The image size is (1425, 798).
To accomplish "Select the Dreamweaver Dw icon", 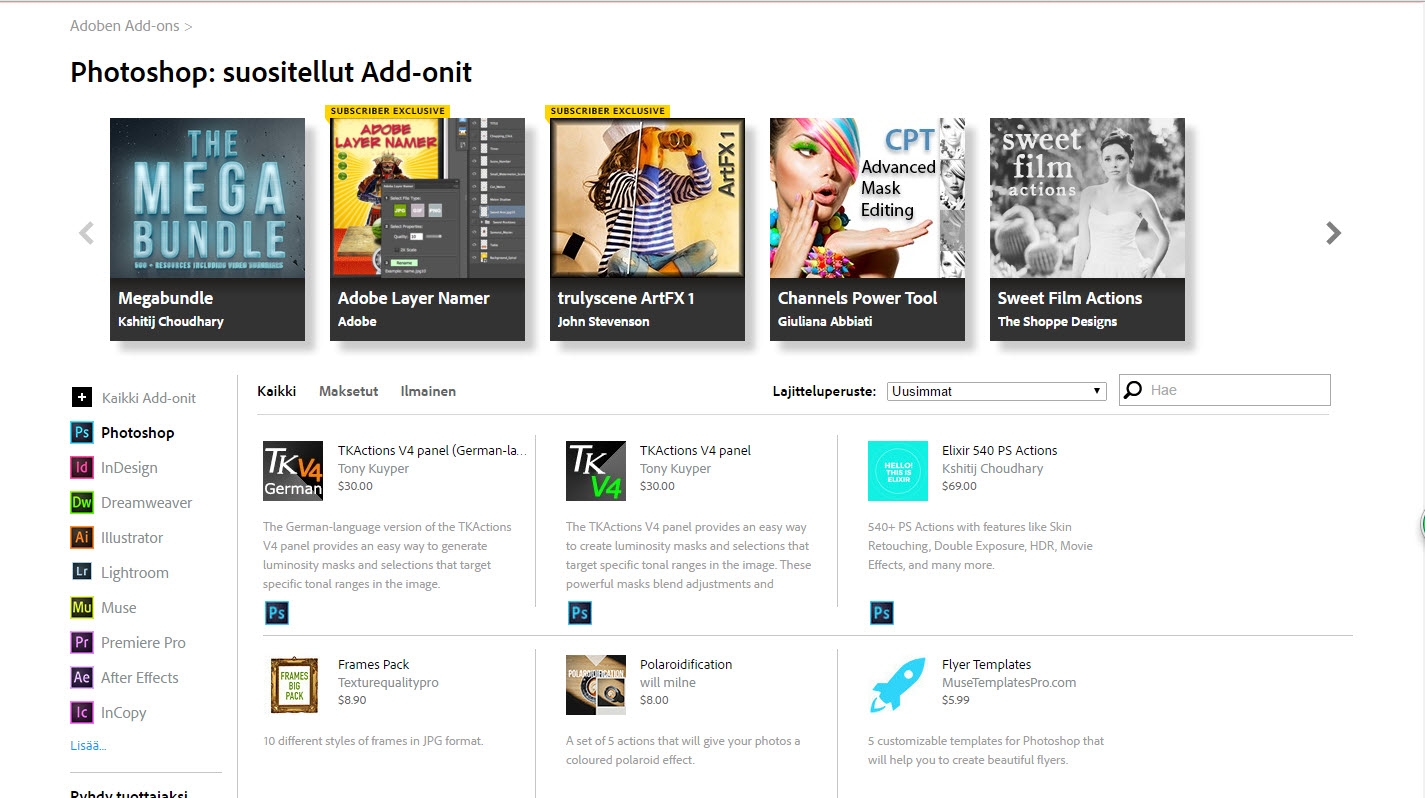I will click(81, 503).
